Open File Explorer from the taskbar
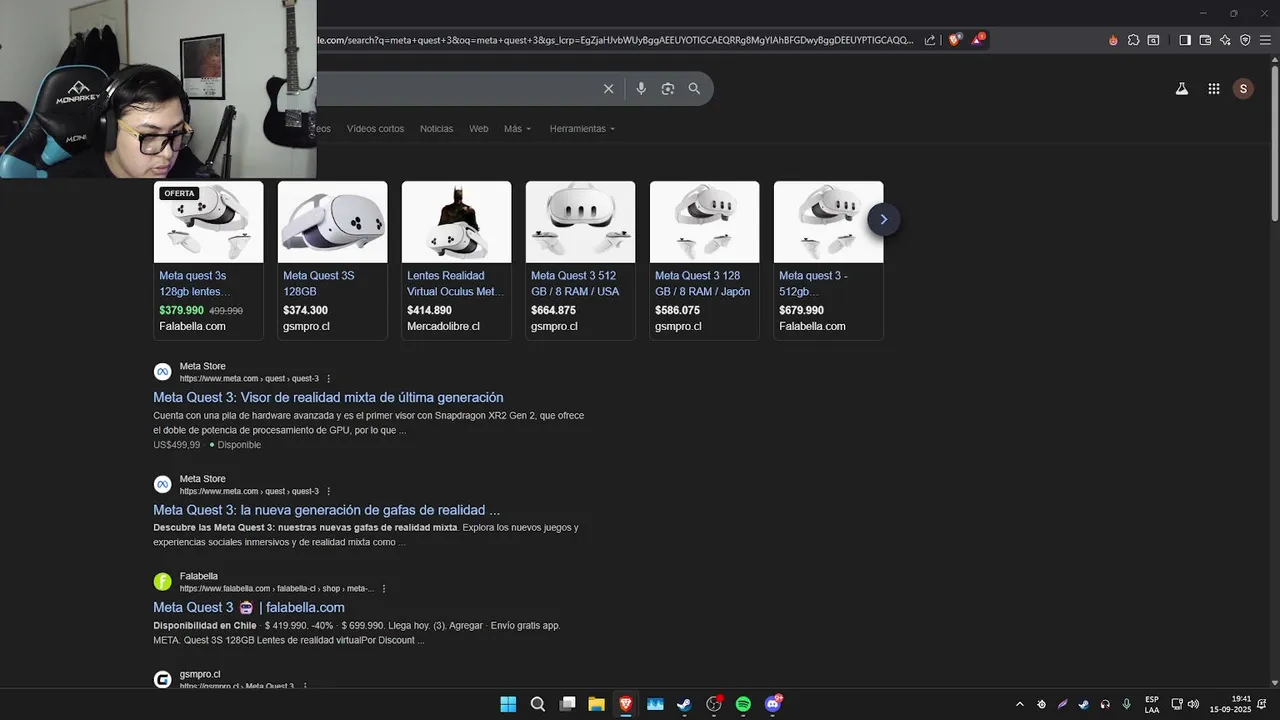This screenshot has width=1280, height=720. [x=596, y=704]
